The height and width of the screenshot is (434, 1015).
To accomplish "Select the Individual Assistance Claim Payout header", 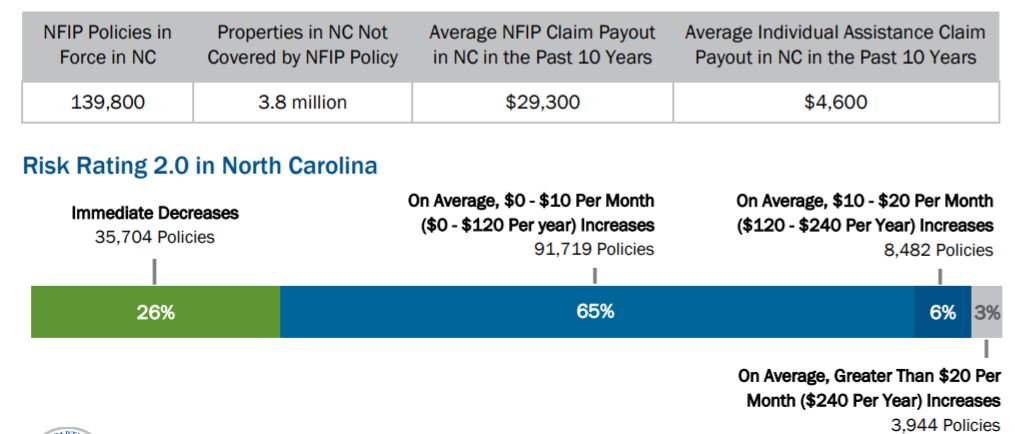I will tap(835, 45).
